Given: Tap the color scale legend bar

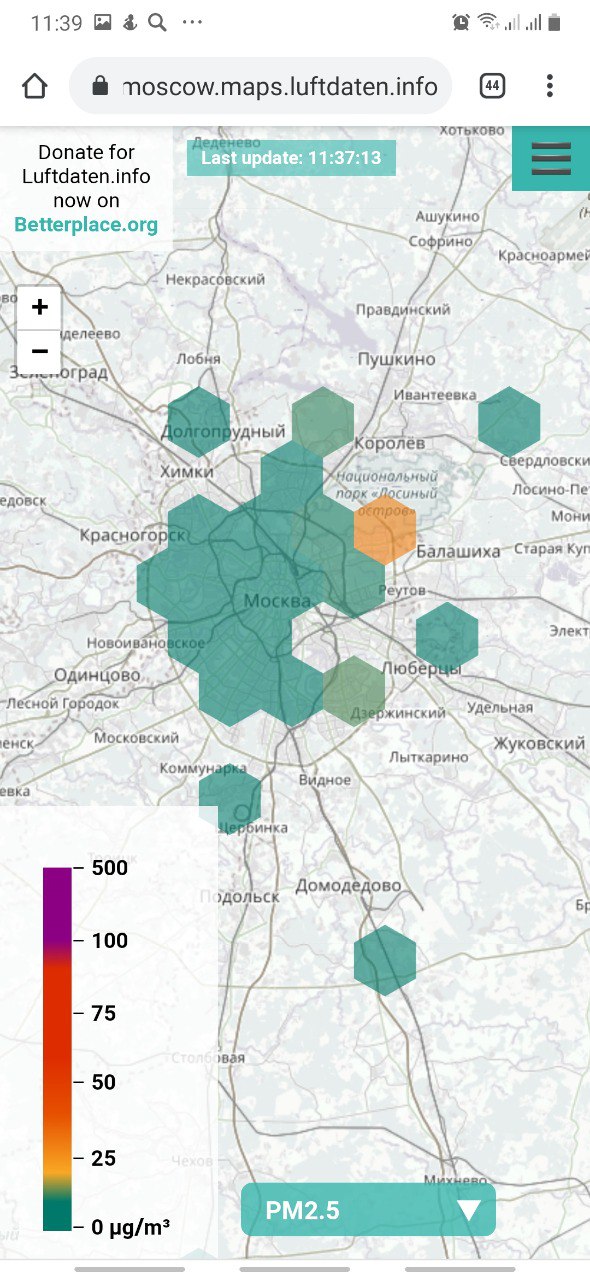Looking at the screenshot, I should point(57,1049).
